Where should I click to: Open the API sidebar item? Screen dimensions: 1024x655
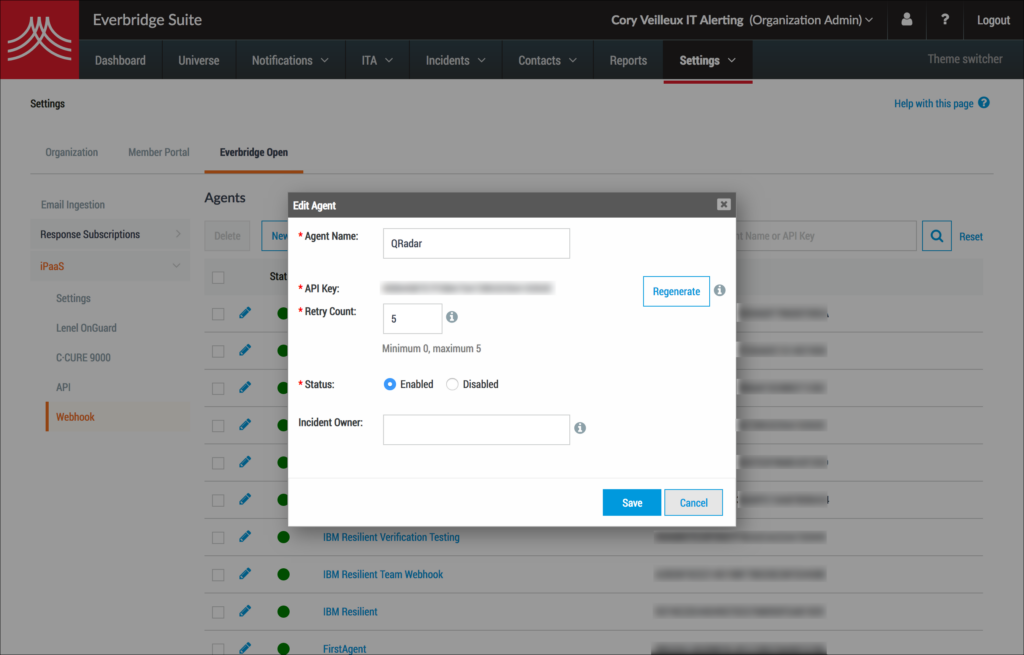[x=63, y=387]
